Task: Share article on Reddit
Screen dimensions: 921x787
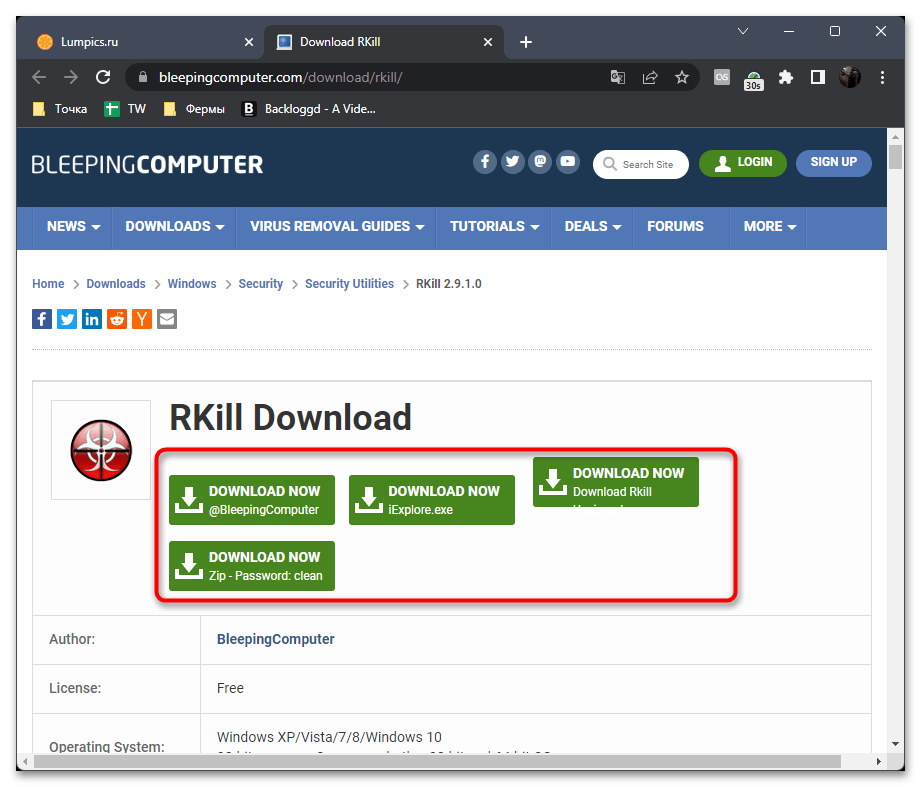Action: [117, 319]
